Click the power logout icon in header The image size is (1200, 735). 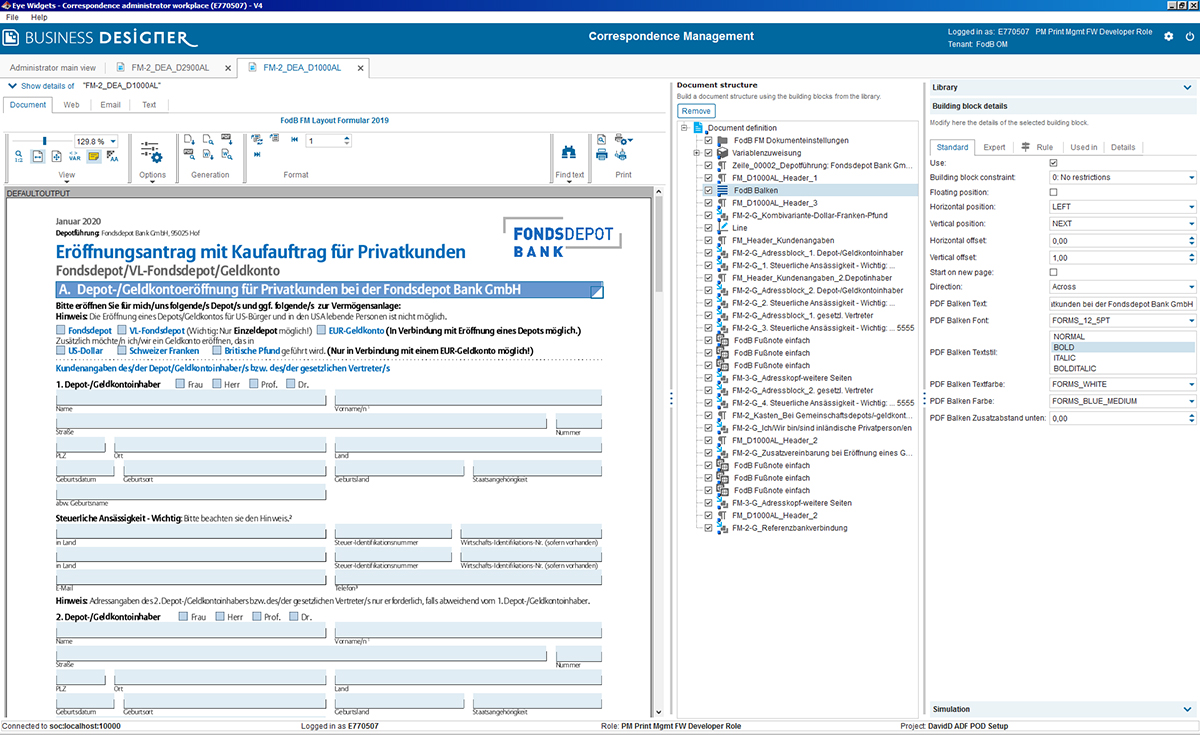point(1190,37)
